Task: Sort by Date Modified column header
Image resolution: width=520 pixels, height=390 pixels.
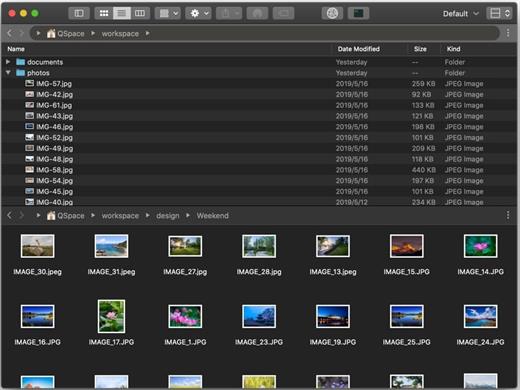Action: (358, 49)
